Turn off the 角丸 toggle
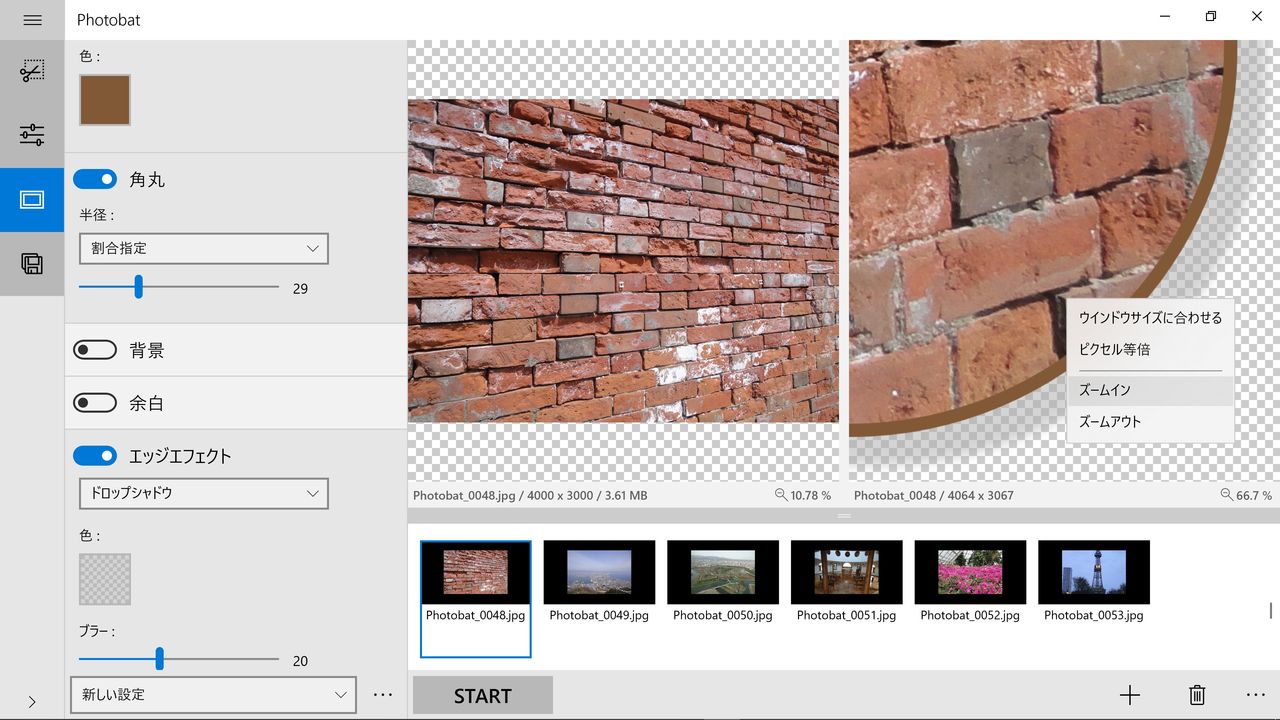1280x720 pixels. (95, 179)
